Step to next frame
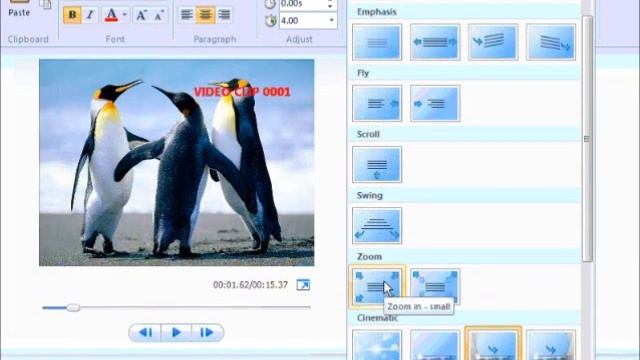Screen dimensions: 640x360 point(207,333)
